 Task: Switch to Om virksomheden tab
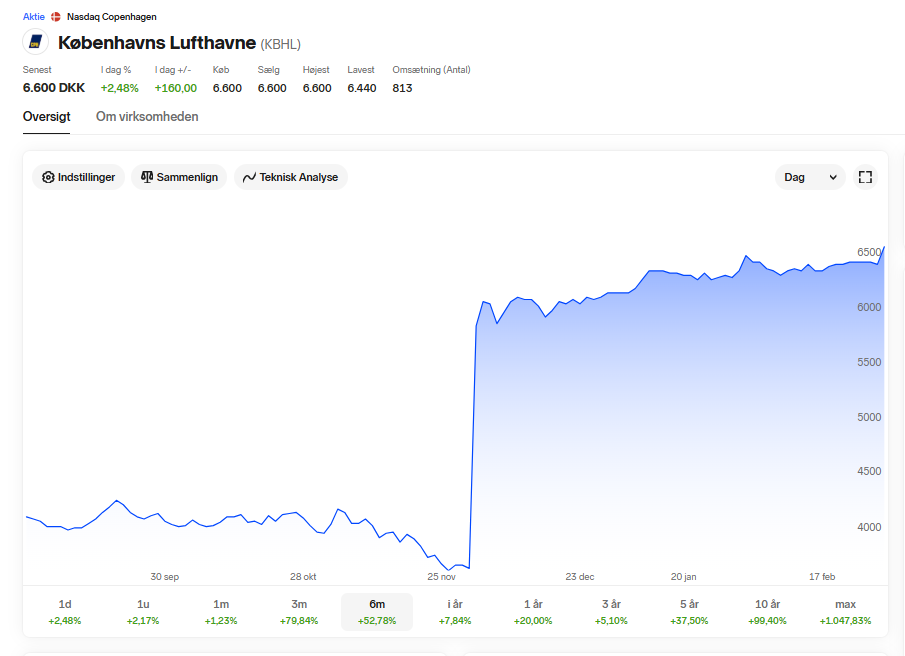tap(147, 117)
